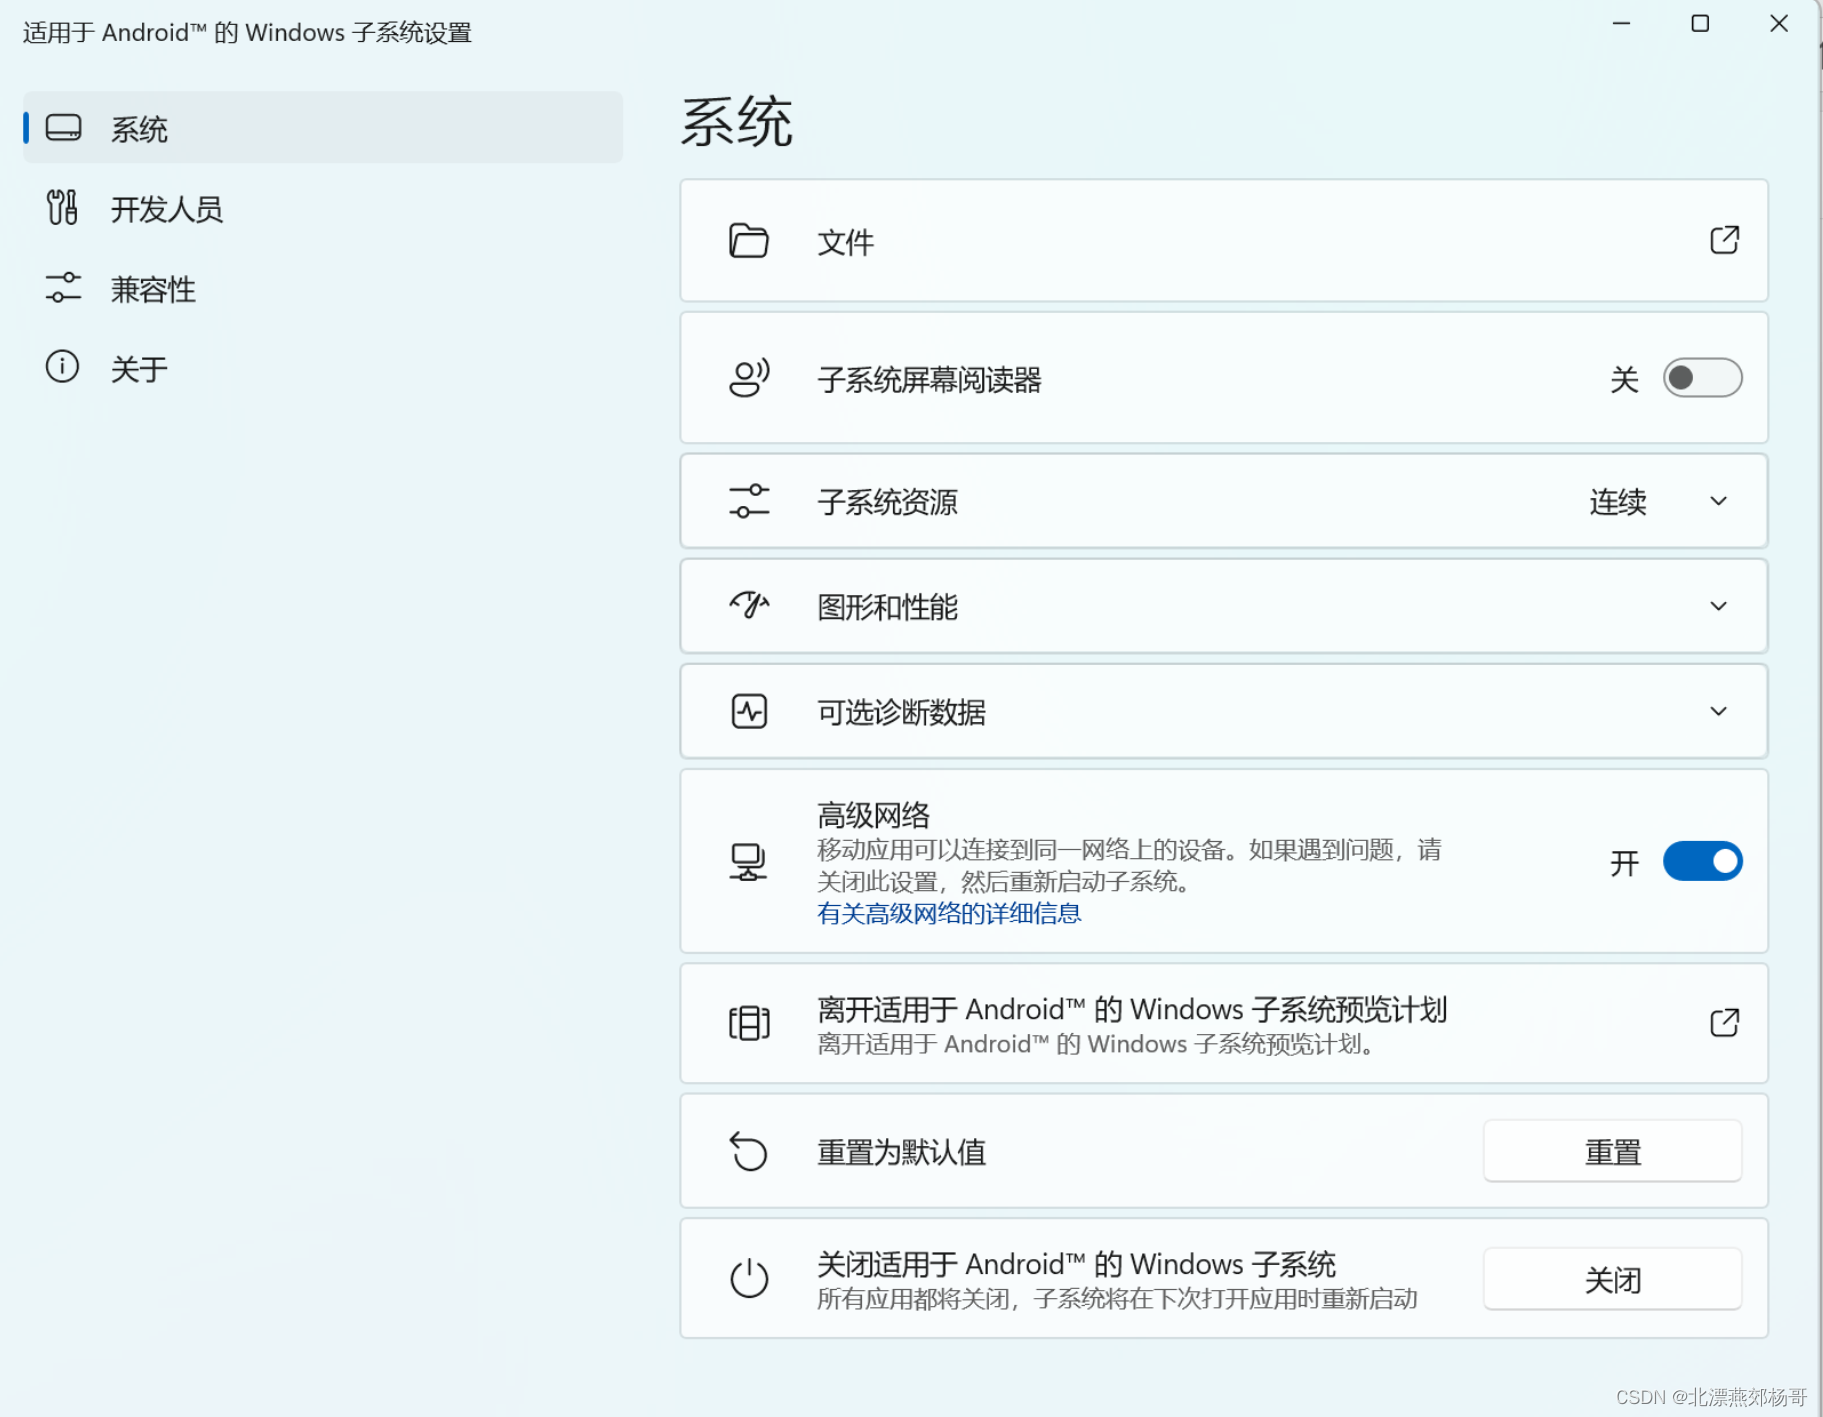Image resolution: width=1823 pixels, height=1417 pixels.
Task: Click the 子系统屏幕阅读器 person-speaking icon
Action: pos(749,378)
